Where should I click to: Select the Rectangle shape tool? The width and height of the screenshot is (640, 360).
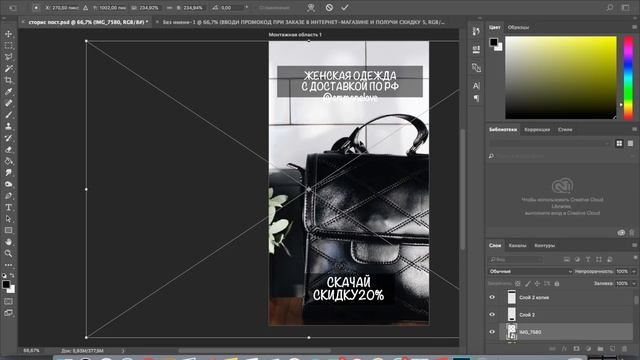[9, 230]
